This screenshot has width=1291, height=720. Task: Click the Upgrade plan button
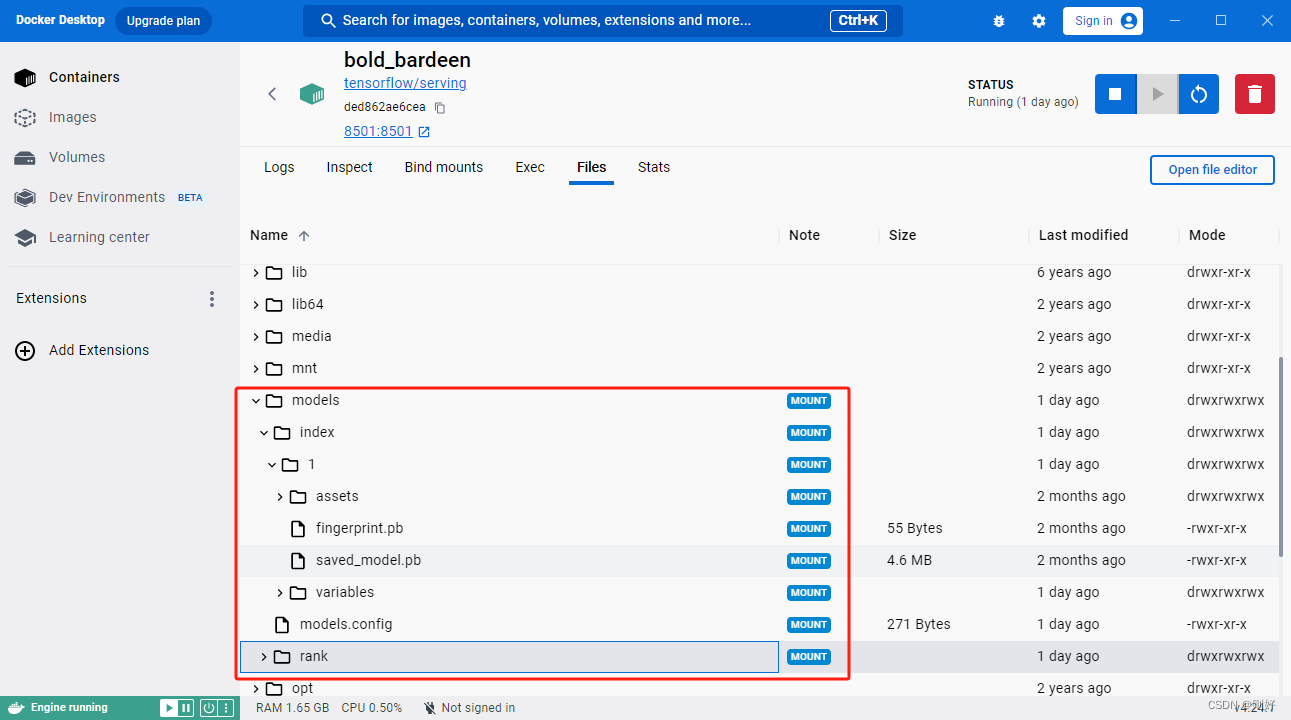(x=163, y=21)
